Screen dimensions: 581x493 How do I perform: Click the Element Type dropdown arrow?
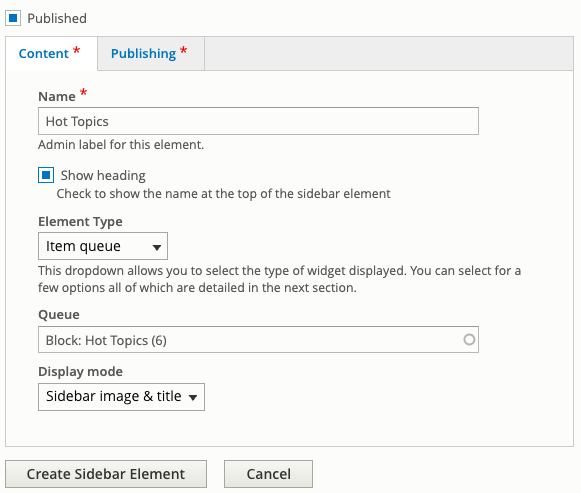(x=157, y=247)
